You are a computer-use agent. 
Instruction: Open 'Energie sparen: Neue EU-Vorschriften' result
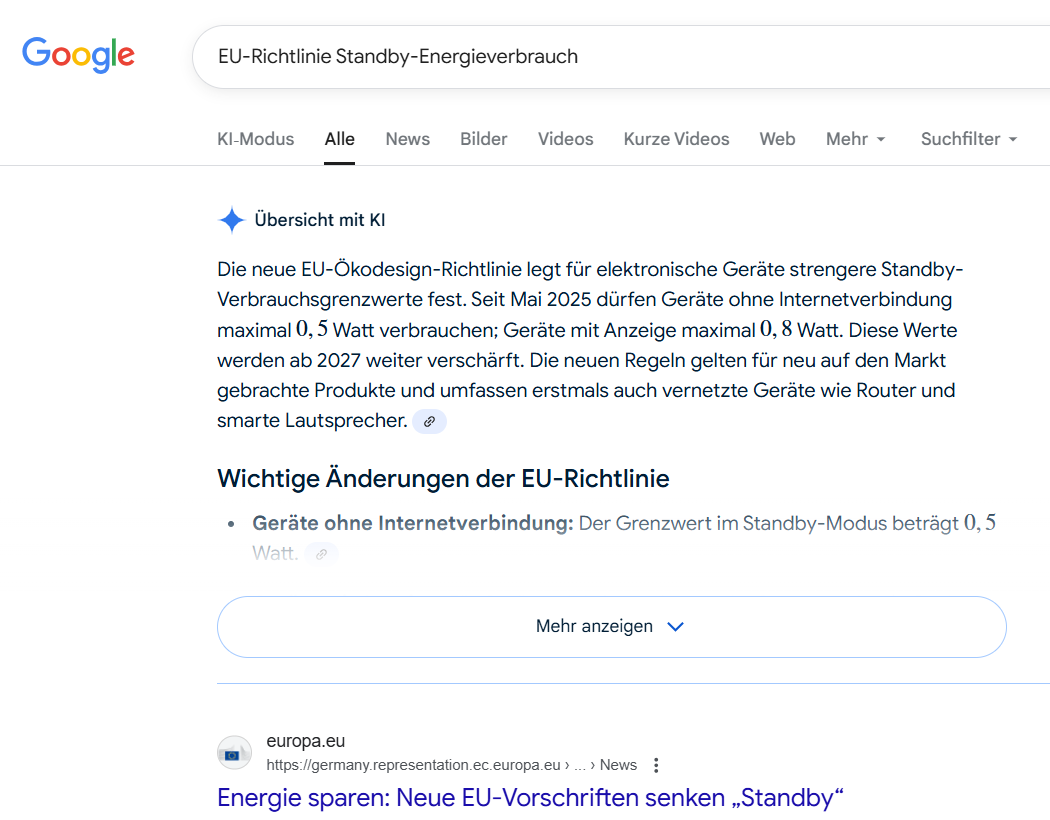tap(530, 798)
